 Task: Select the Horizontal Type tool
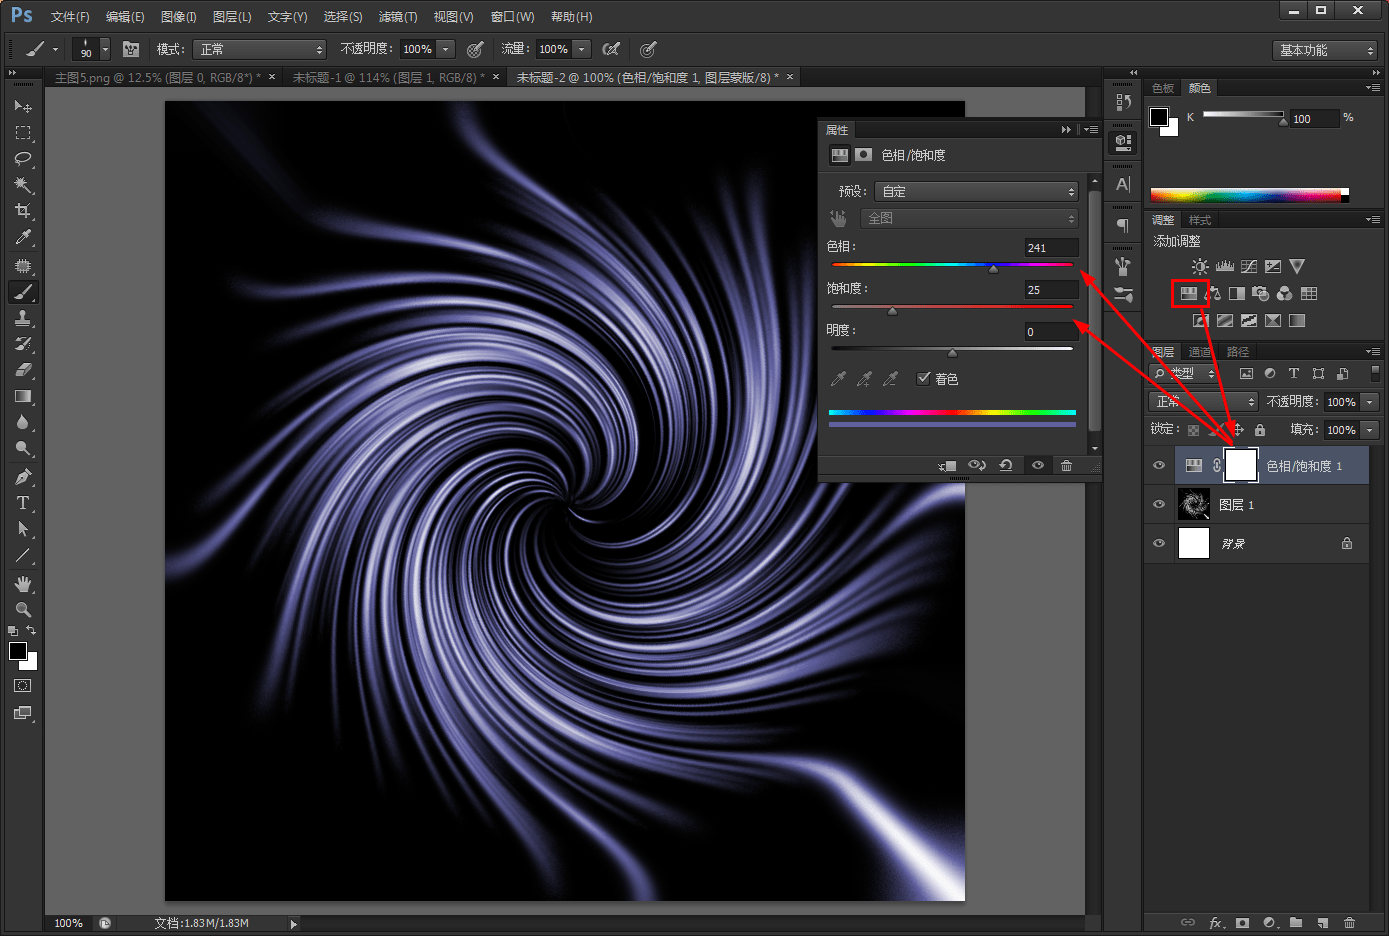23,503
